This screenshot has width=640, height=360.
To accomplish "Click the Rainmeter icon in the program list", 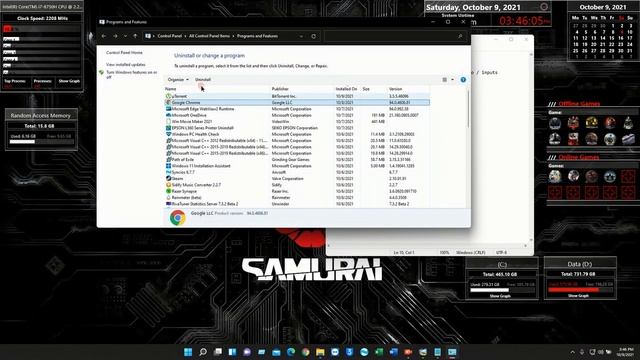I will click(168, 198).
